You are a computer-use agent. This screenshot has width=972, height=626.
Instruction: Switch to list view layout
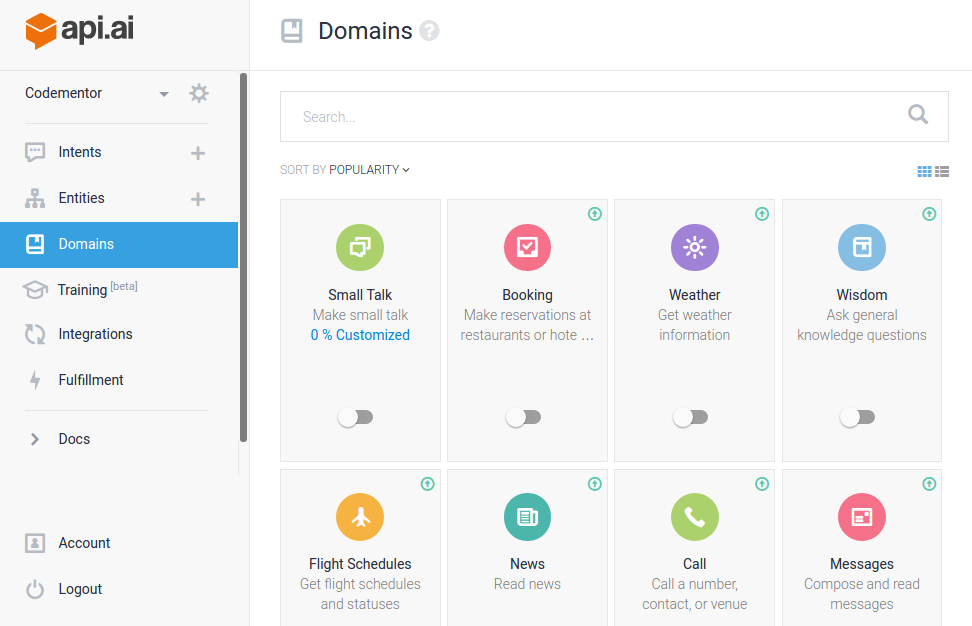pos(942,172)
